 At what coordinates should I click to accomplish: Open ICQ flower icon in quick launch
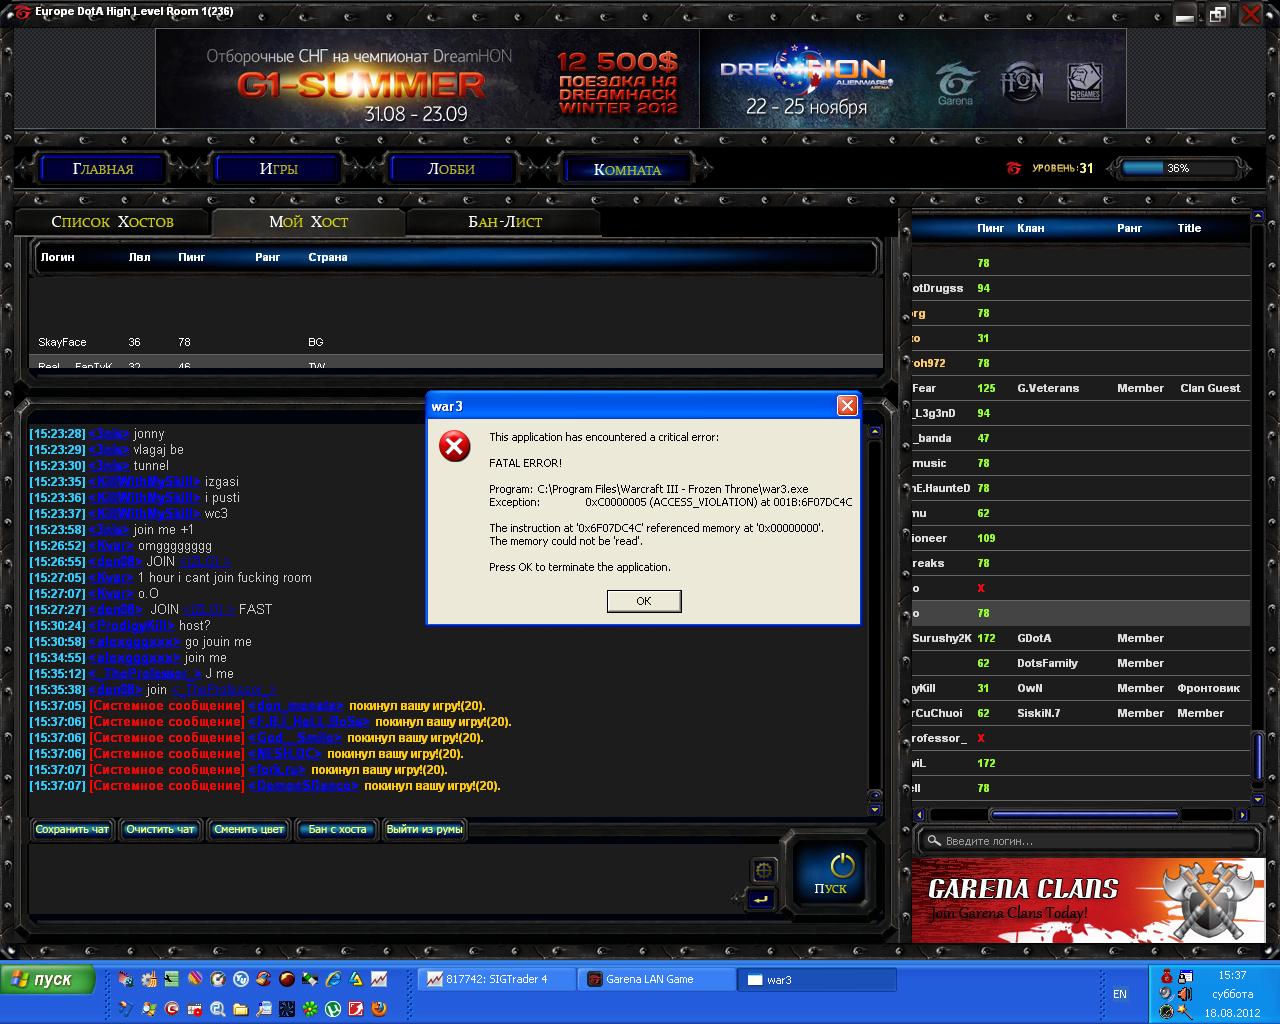click(310, 1009)
